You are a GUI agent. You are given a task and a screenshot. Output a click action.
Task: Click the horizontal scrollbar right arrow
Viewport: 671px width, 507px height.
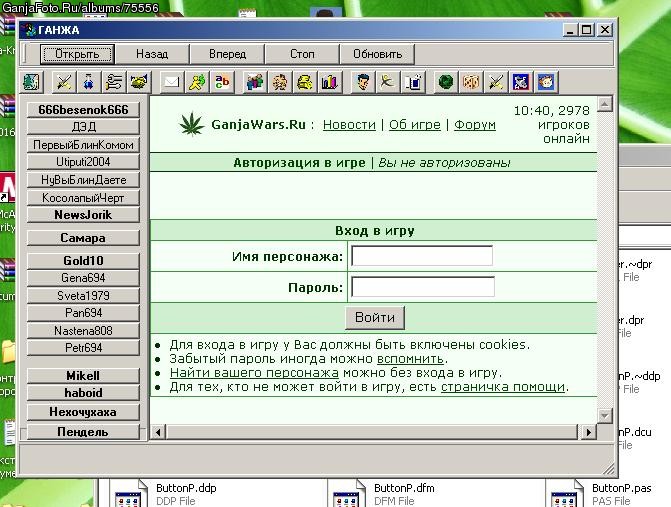coord(589,432)
